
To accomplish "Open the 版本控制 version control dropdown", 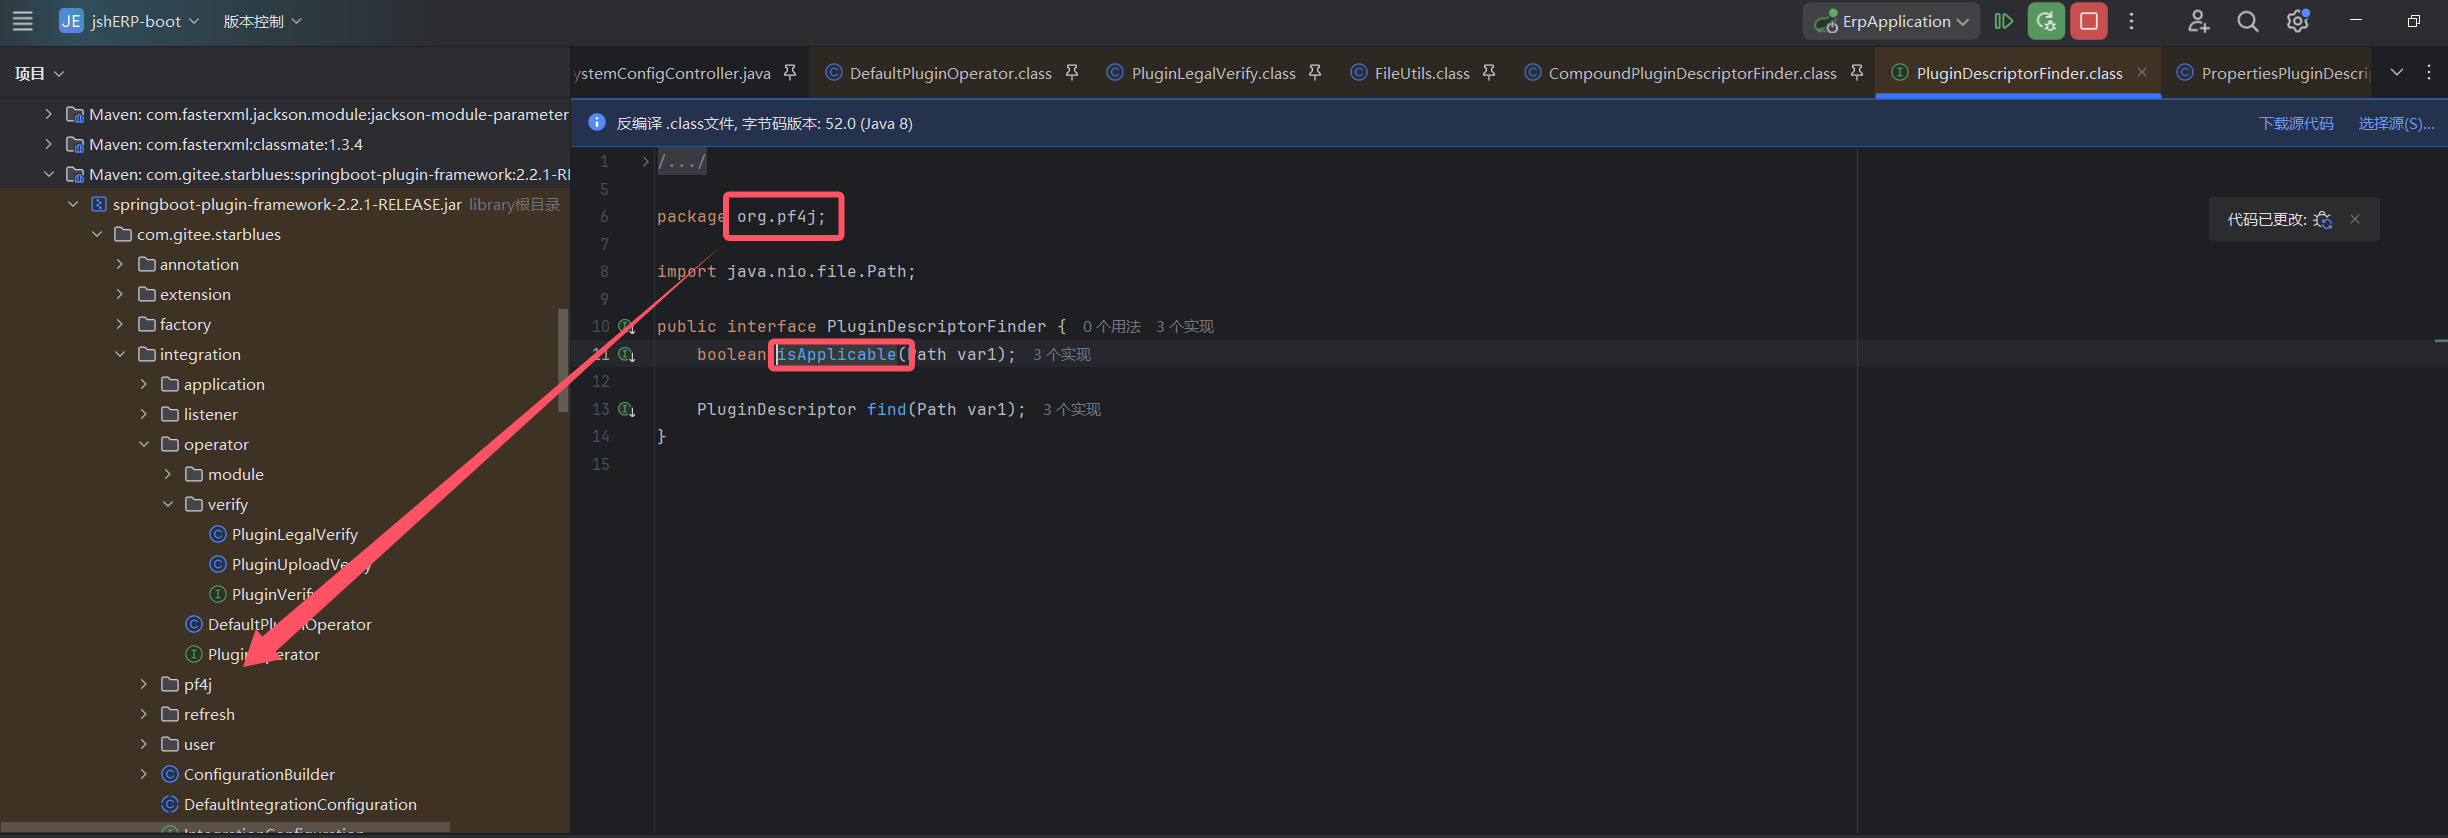I will [262, 21].
